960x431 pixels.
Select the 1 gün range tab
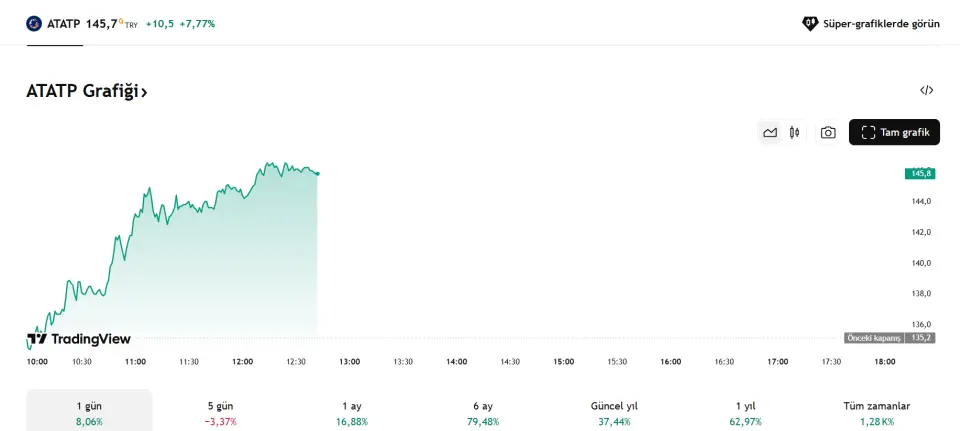(89, 413)
